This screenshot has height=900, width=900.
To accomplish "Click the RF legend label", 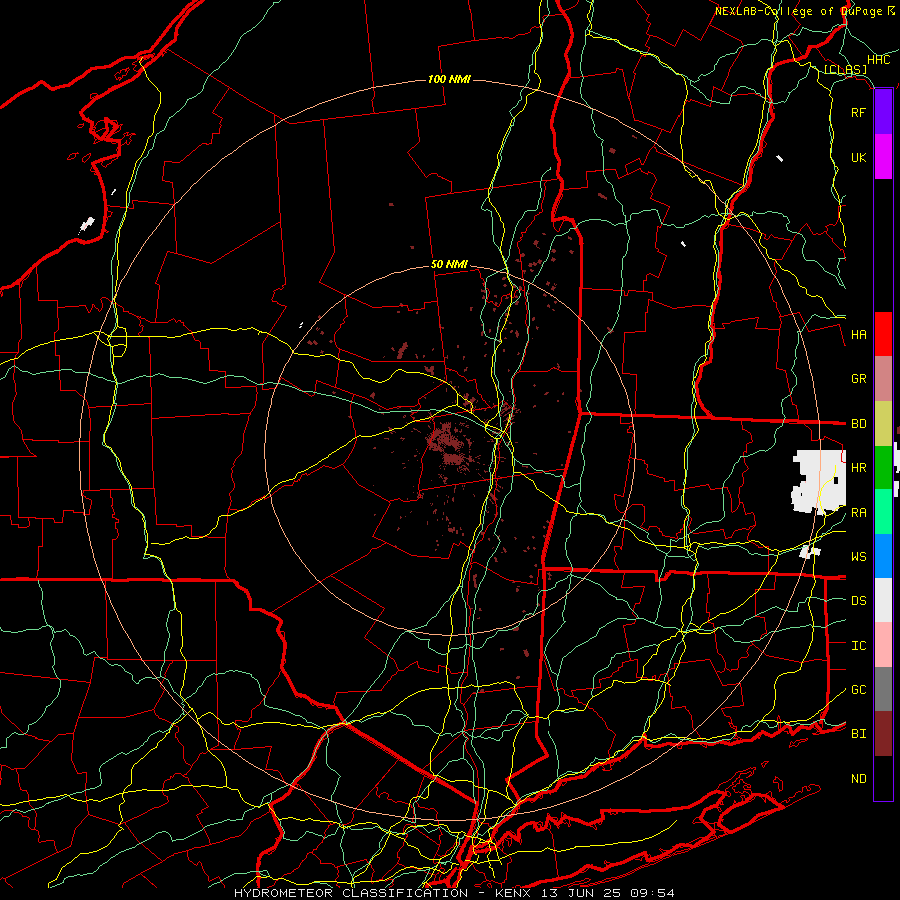I will click(x=859, y=112).
